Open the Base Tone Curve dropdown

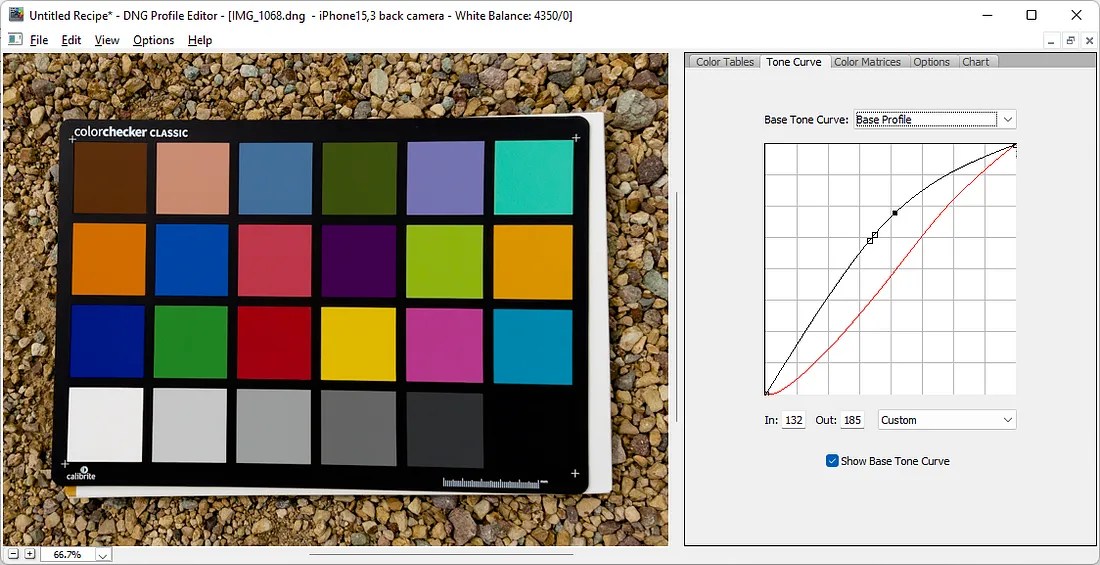1007,119
